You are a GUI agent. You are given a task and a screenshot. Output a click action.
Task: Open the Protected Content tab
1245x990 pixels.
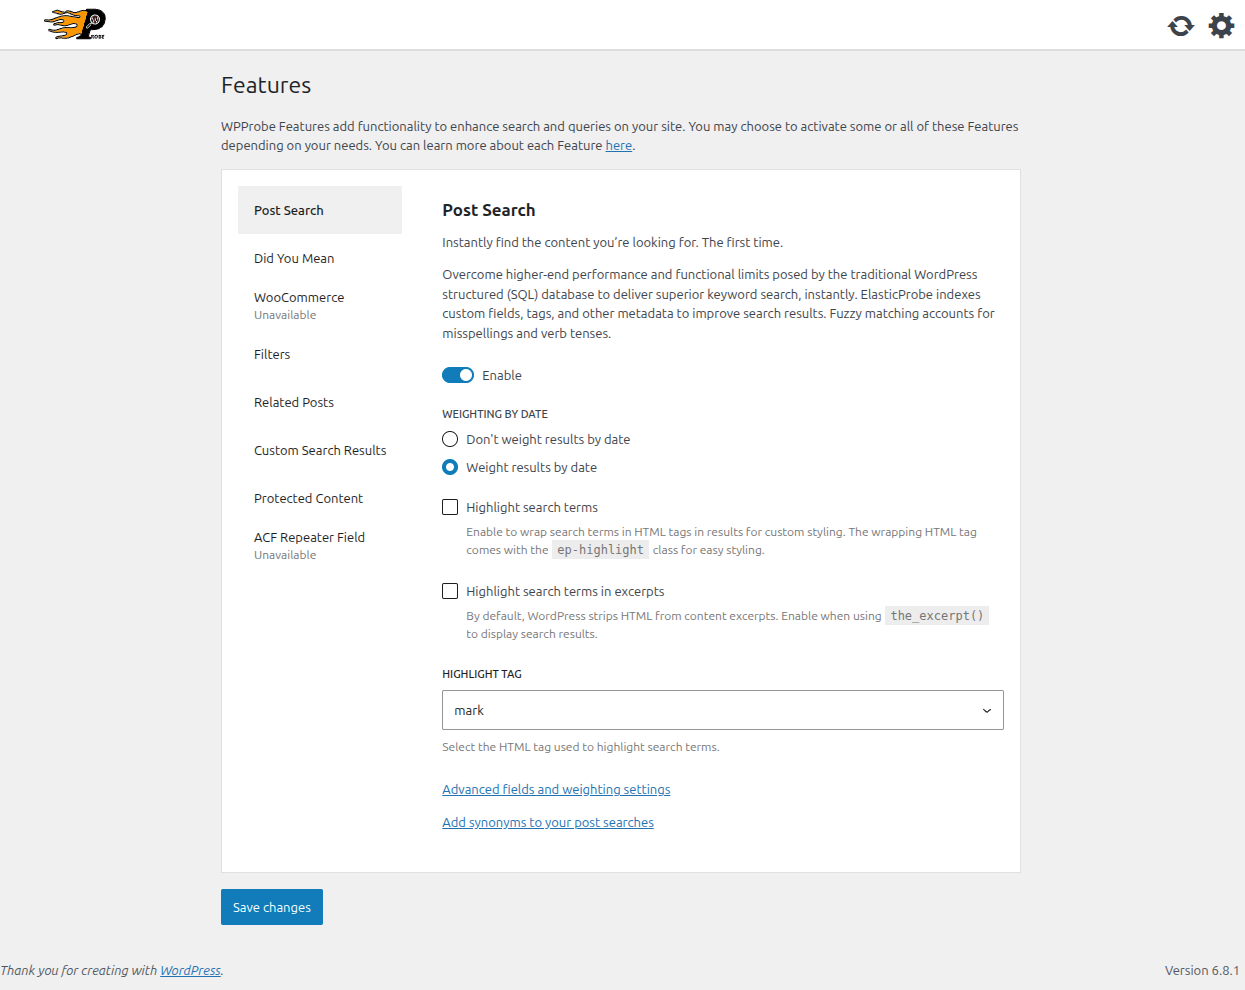point(308,498)
